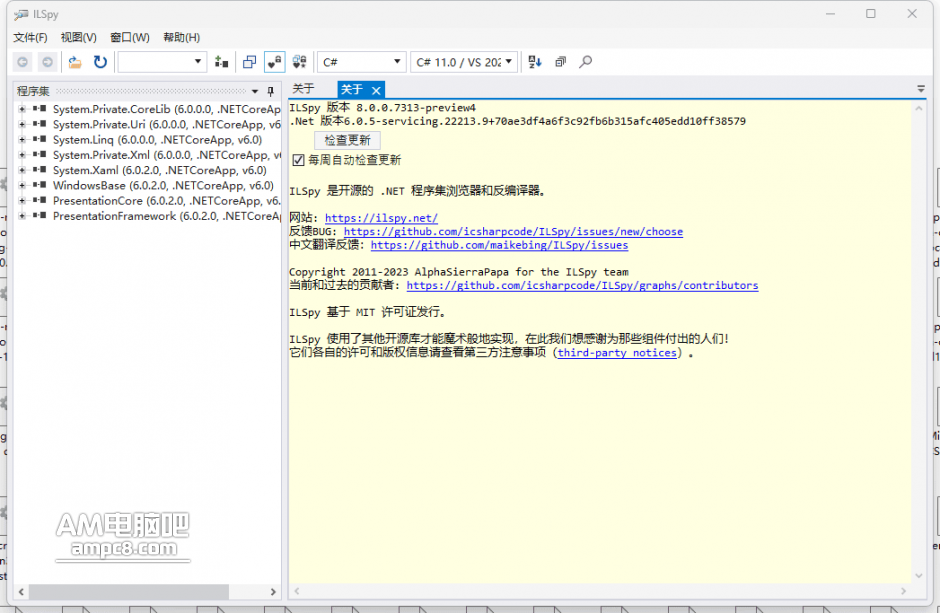Viewport: 940px width, 613px height.
Task: Open the C# 11.0 / VS 2022 version dropdown
Action: click(x=464, y=62)
